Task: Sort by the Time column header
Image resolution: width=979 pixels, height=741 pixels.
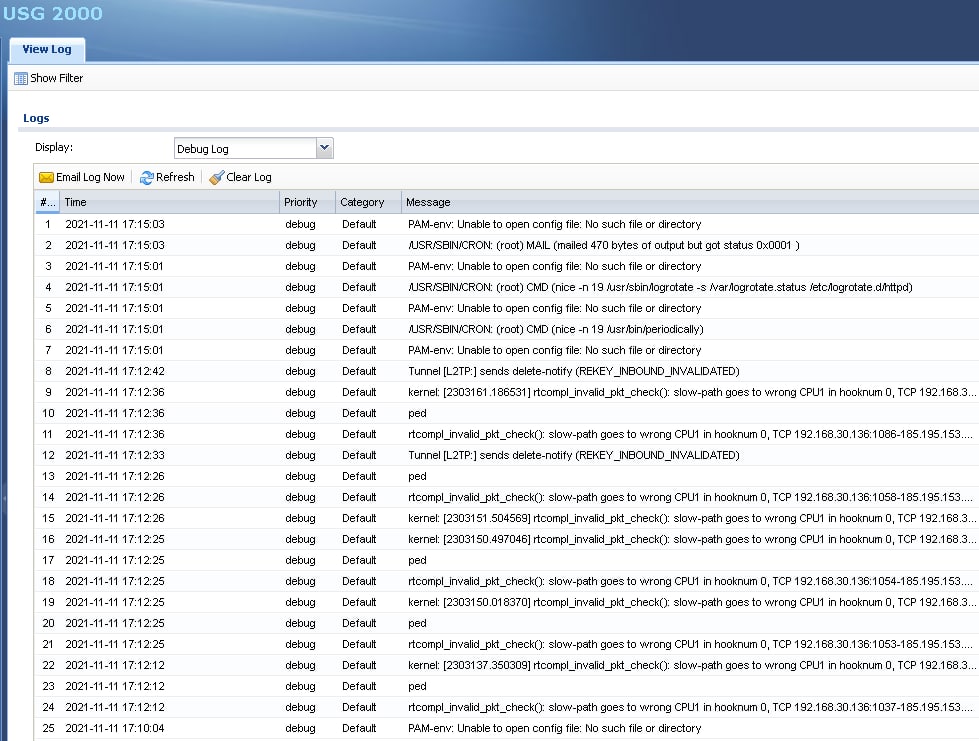Action: (168, 202)
